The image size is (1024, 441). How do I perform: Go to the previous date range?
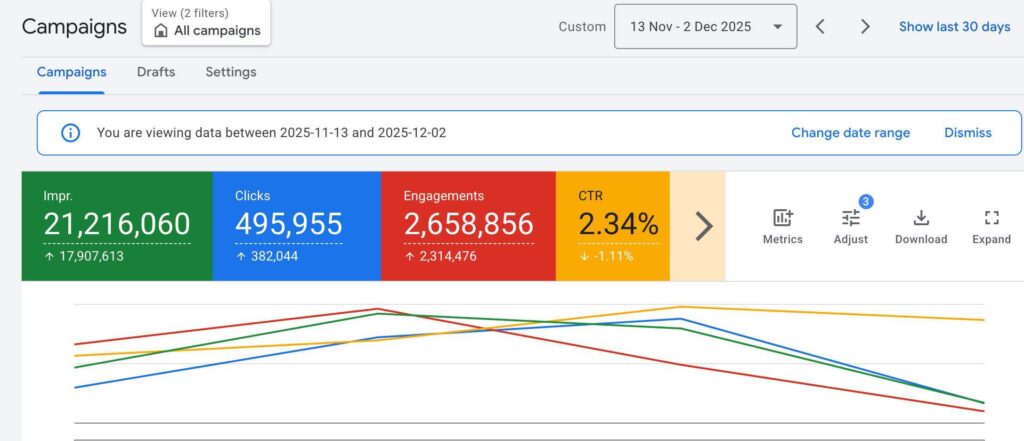820,27
